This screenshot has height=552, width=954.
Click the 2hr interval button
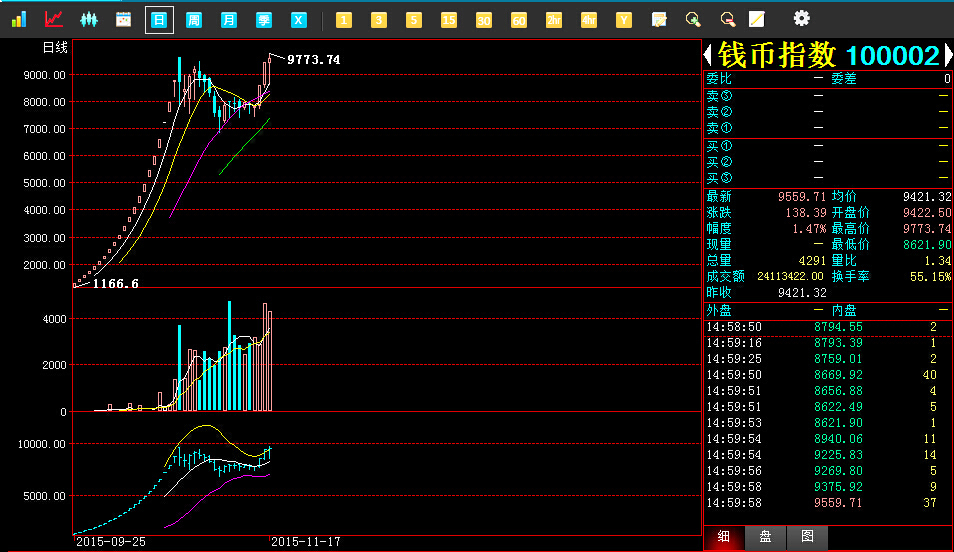pos(554,20)
